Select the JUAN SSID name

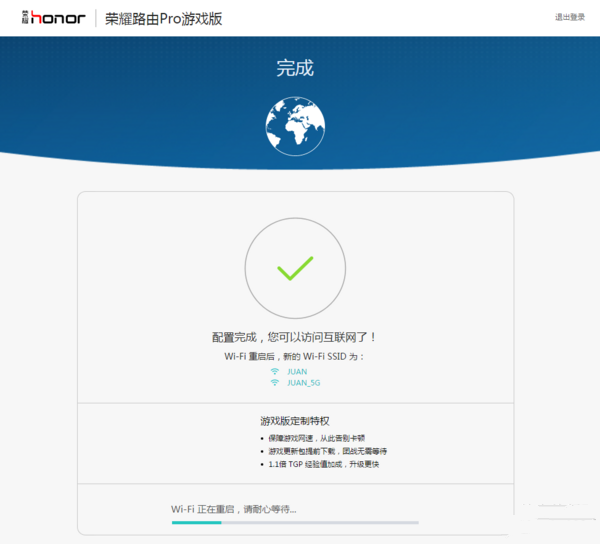point(297,371)
